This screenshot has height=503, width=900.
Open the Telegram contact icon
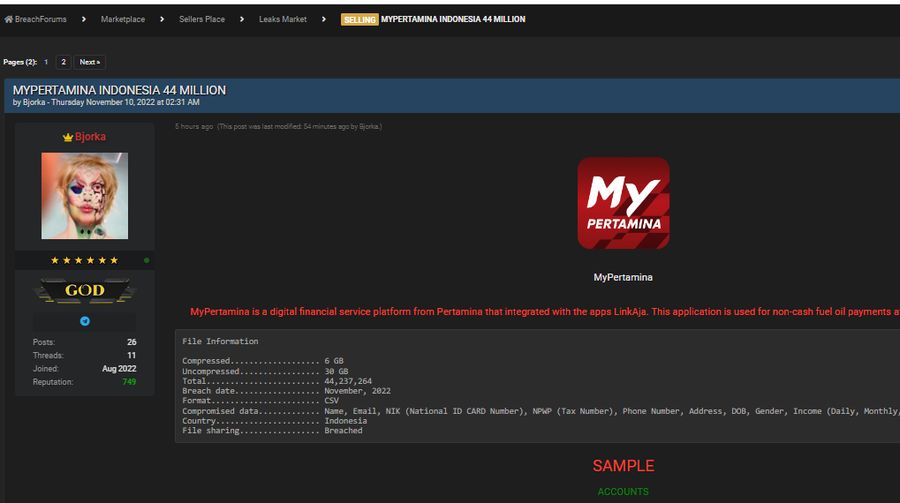[x=85, y=321]
